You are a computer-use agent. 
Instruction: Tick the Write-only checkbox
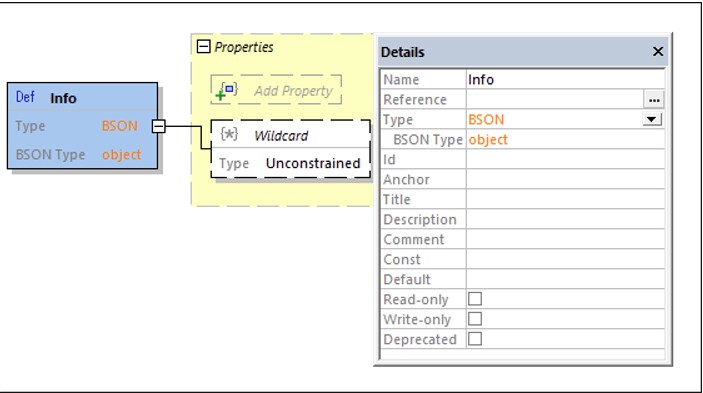[475, 319]
